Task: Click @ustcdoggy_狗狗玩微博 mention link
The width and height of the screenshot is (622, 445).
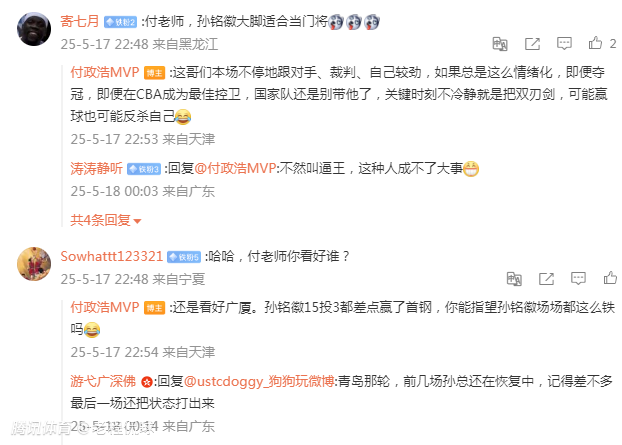Action: (259, 381)
